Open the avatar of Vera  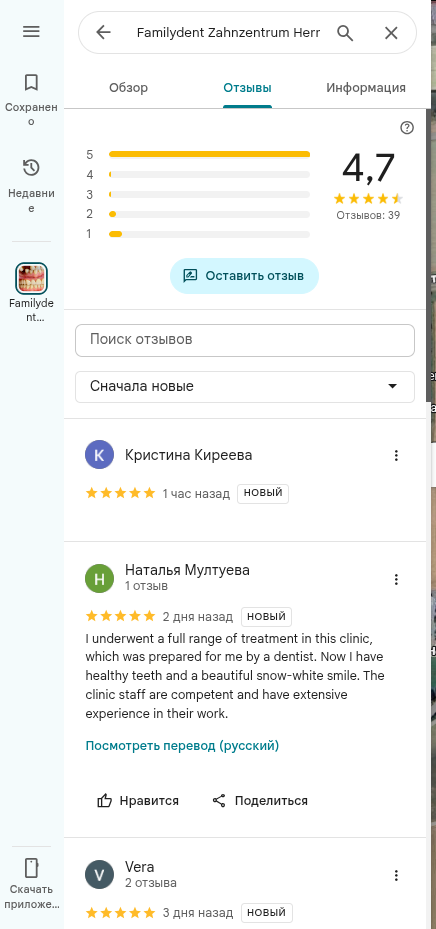[100, 875]
